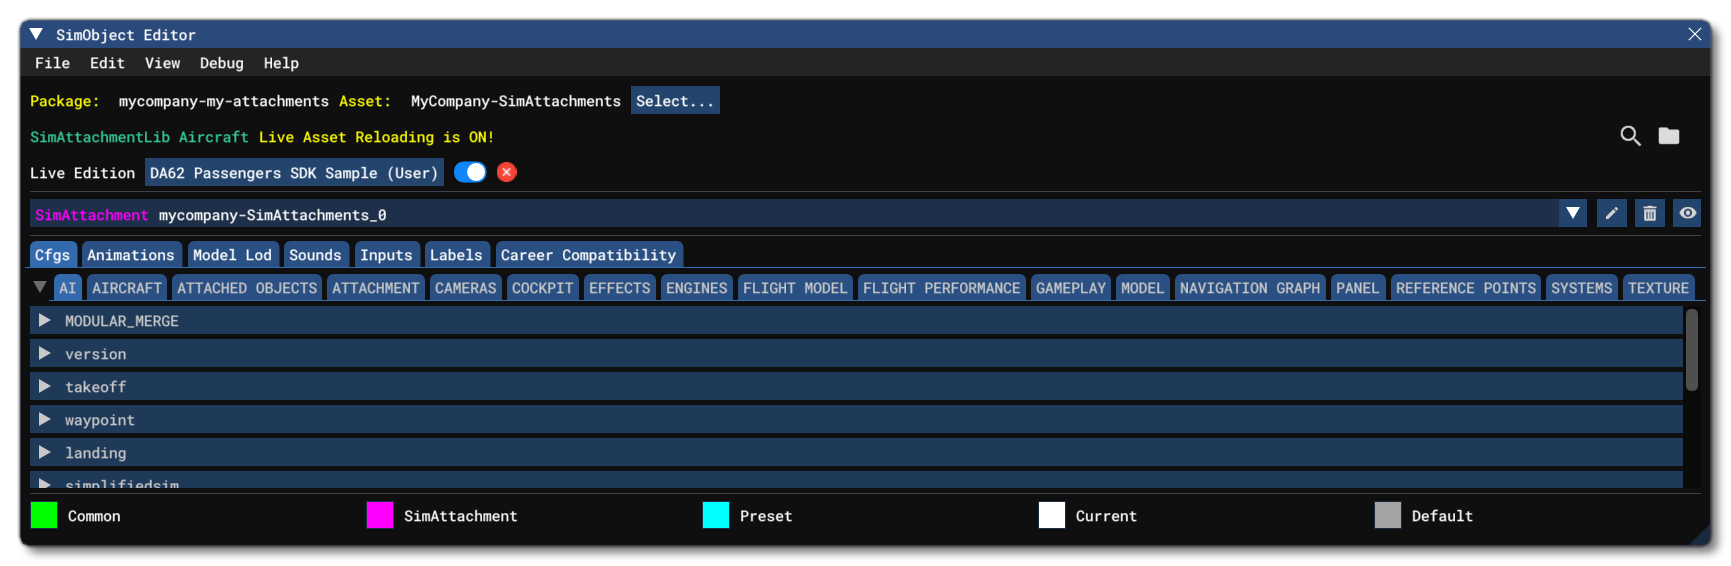Click the magenta SimAttachment color swatch
1731x566 pixels.
[x=380, y=515]
